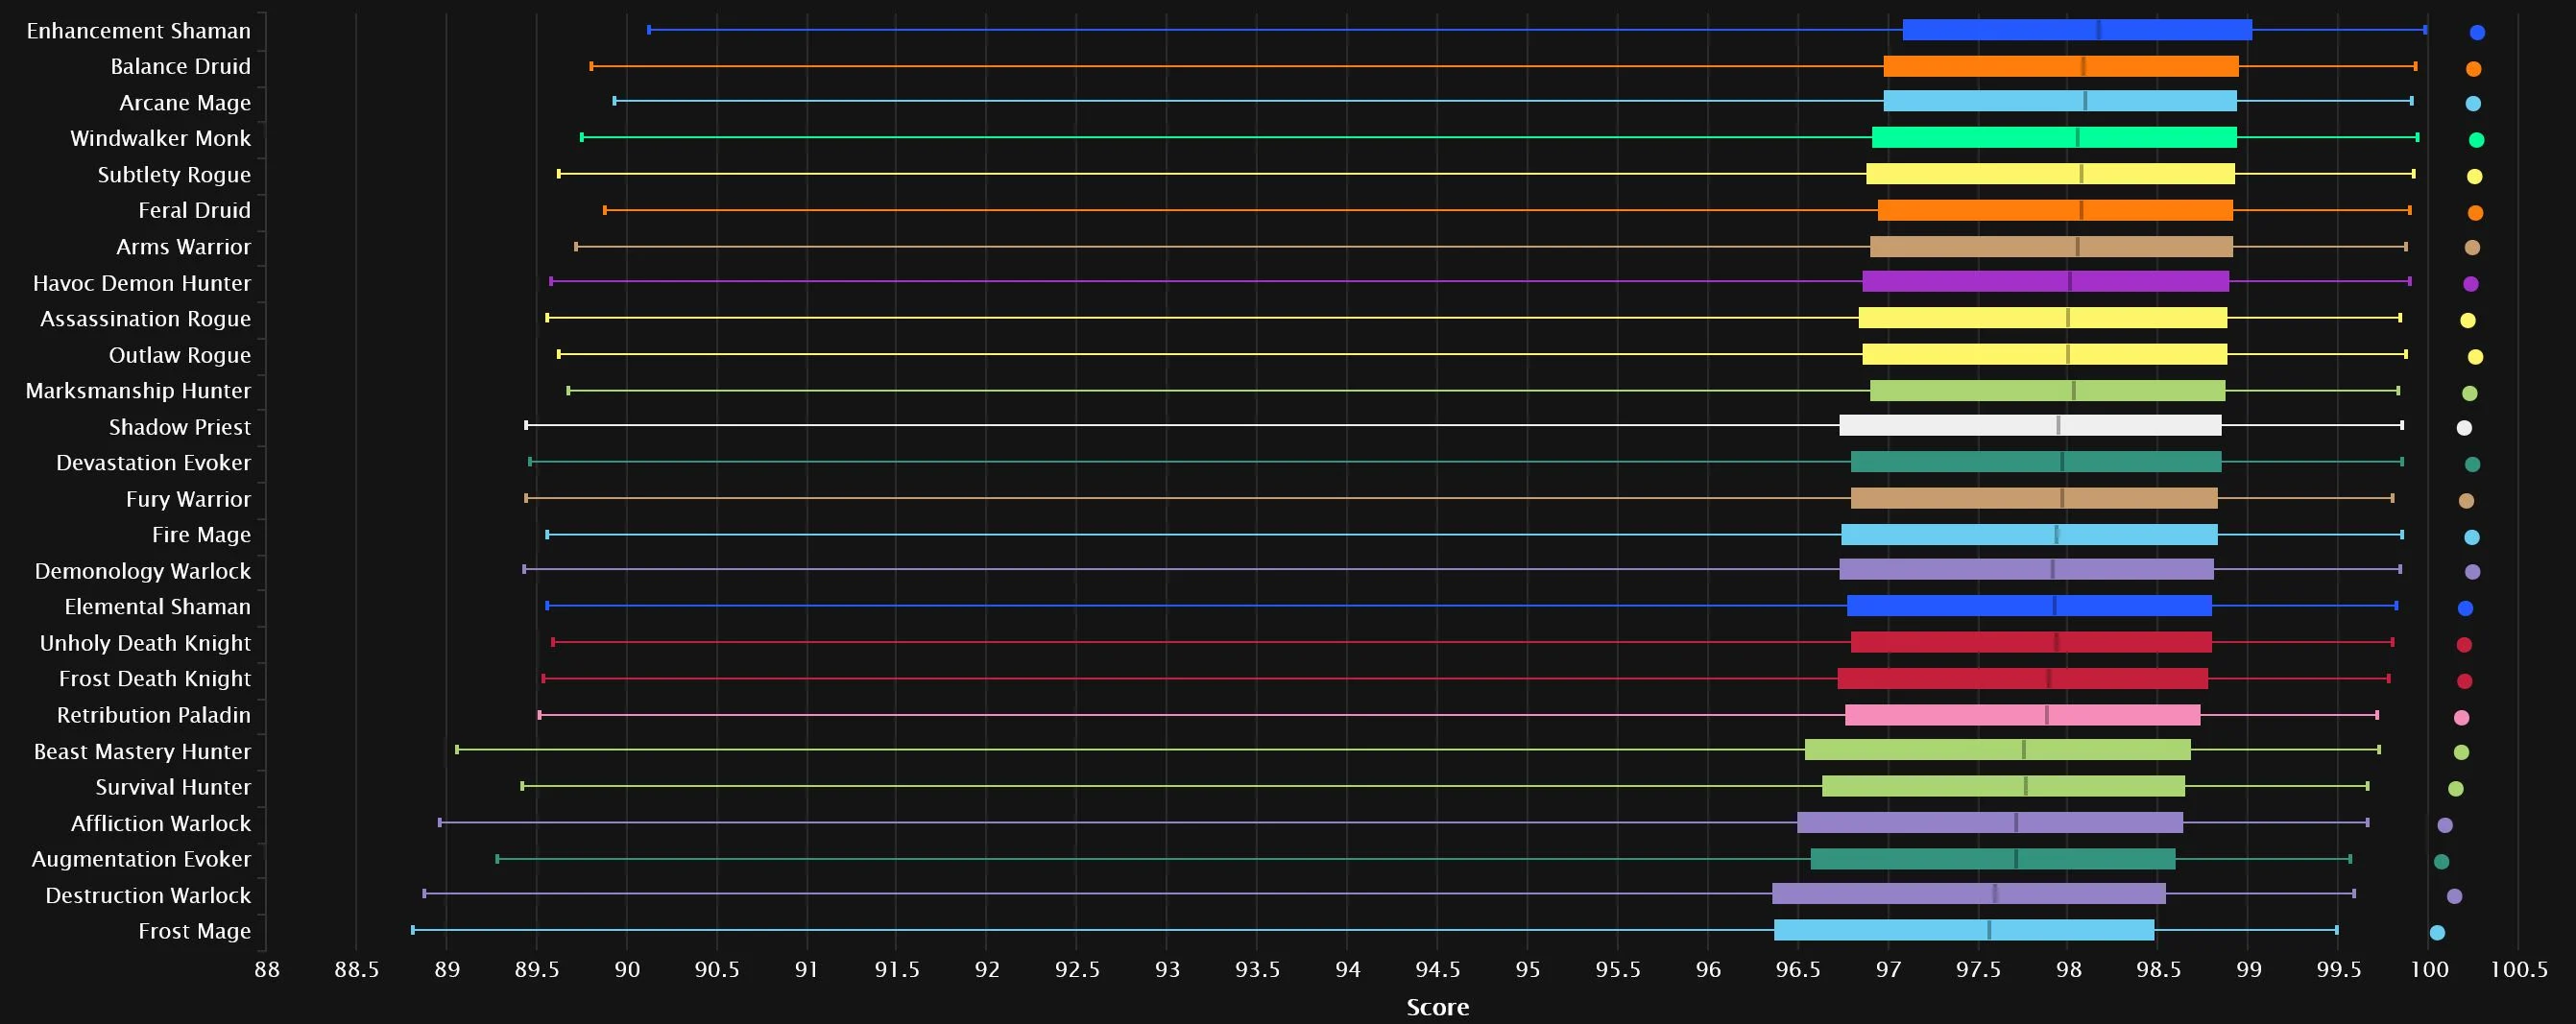2576x1024 pixels.
Task: Click the Augmentation Evoker teal outlier dot
Action: (x=2441, y=862)
